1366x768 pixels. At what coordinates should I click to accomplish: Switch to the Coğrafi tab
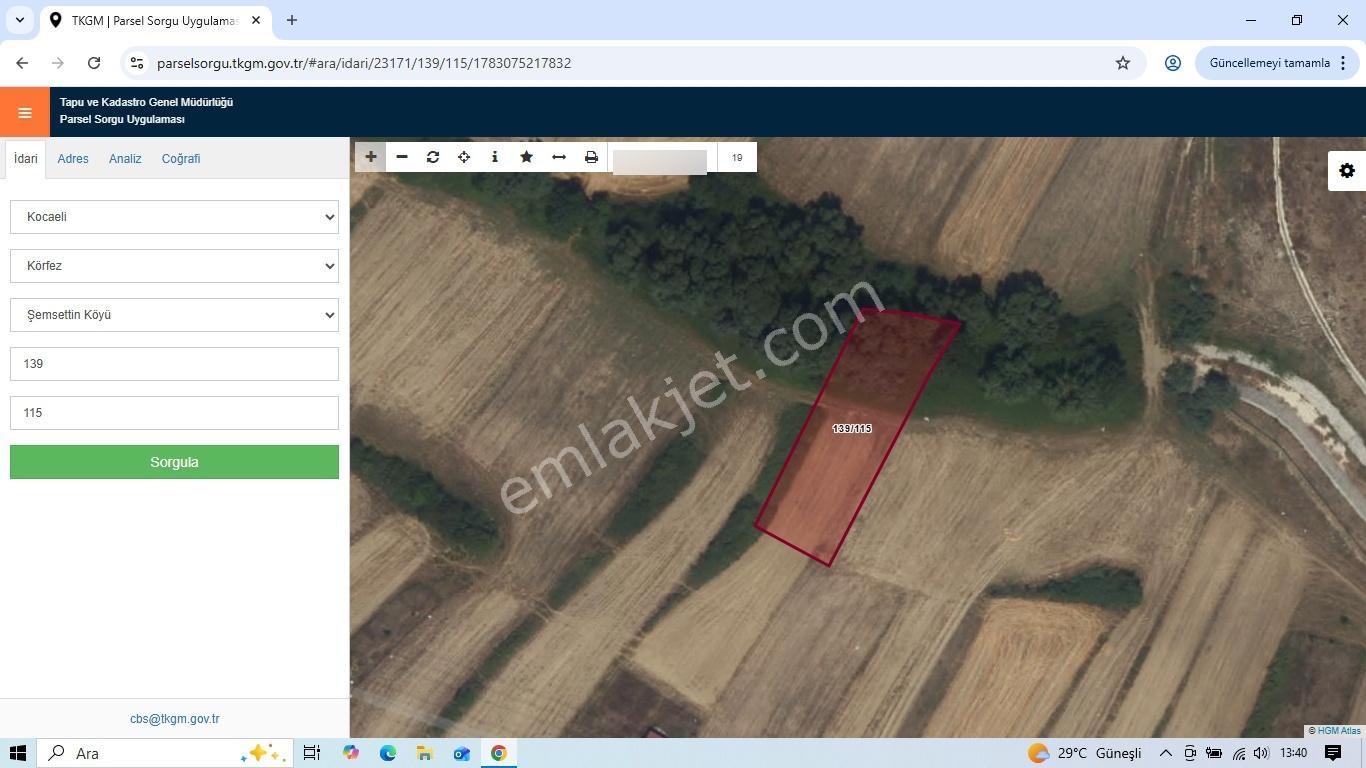181,159
